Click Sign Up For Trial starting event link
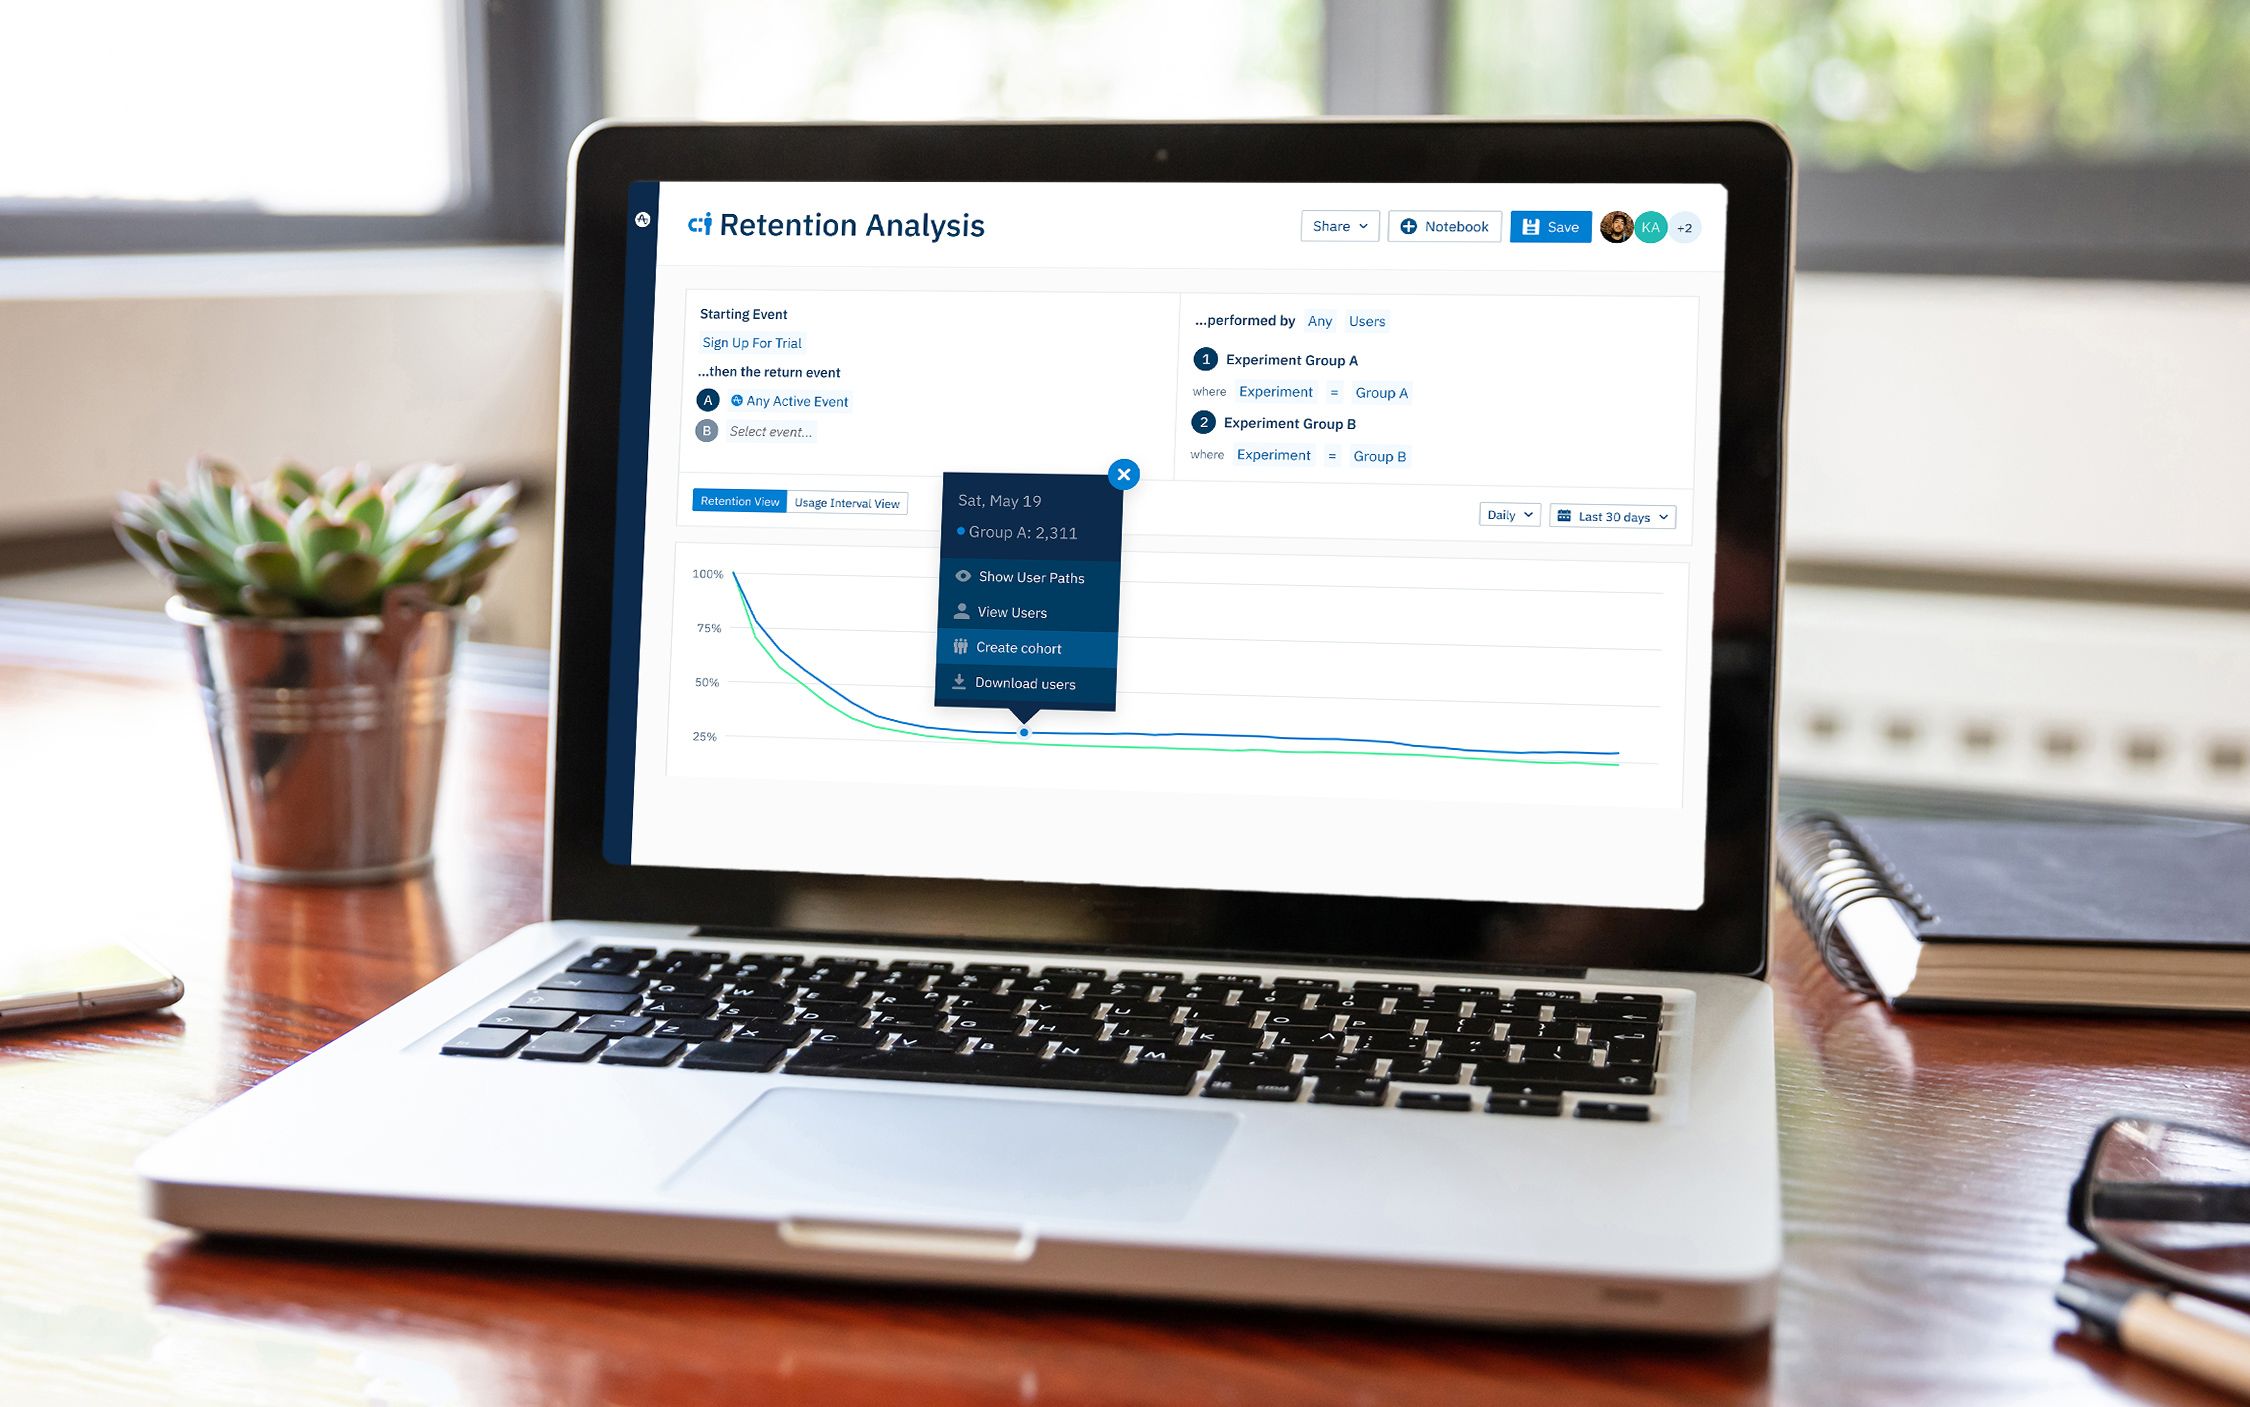 [752, 342]
